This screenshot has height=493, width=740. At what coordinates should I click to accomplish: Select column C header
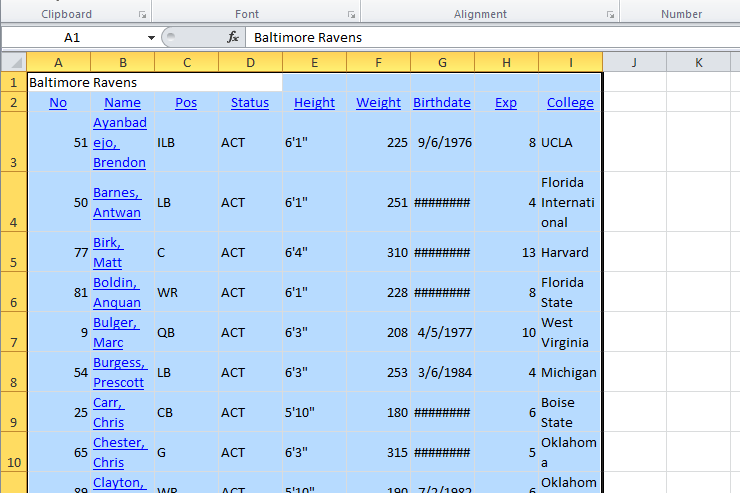(x=187, y=62)
